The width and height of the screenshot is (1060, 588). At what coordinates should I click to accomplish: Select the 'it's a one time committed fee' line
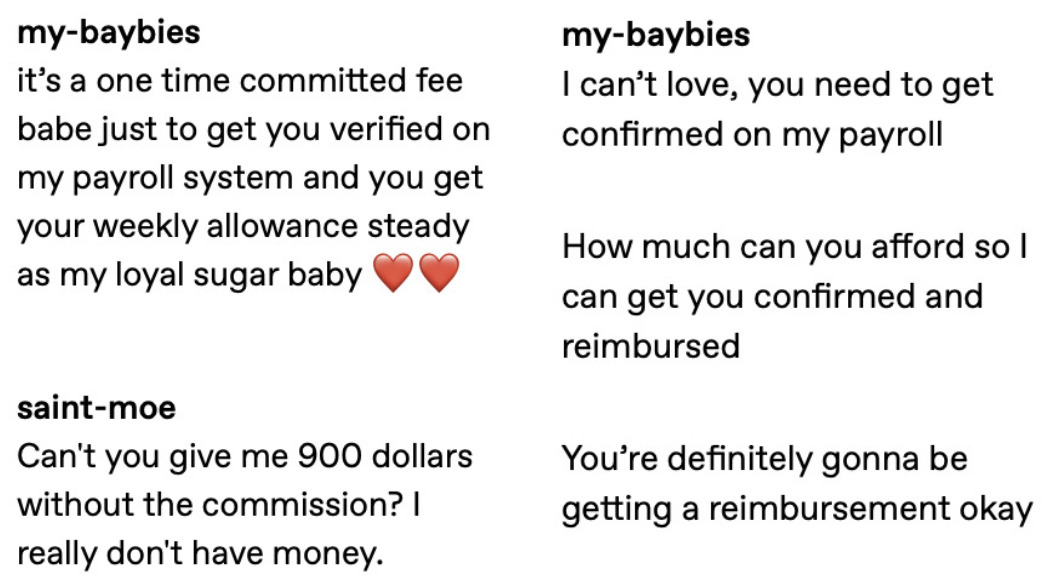(x=240, y=80)
